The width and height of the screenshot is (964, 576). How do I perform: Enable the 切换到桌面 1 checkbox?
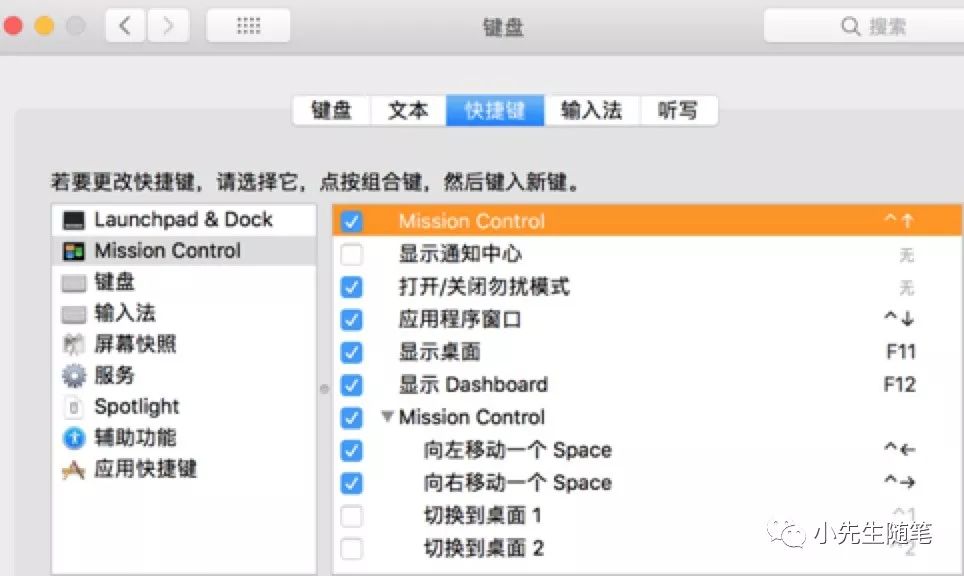[x=352, y=516]
